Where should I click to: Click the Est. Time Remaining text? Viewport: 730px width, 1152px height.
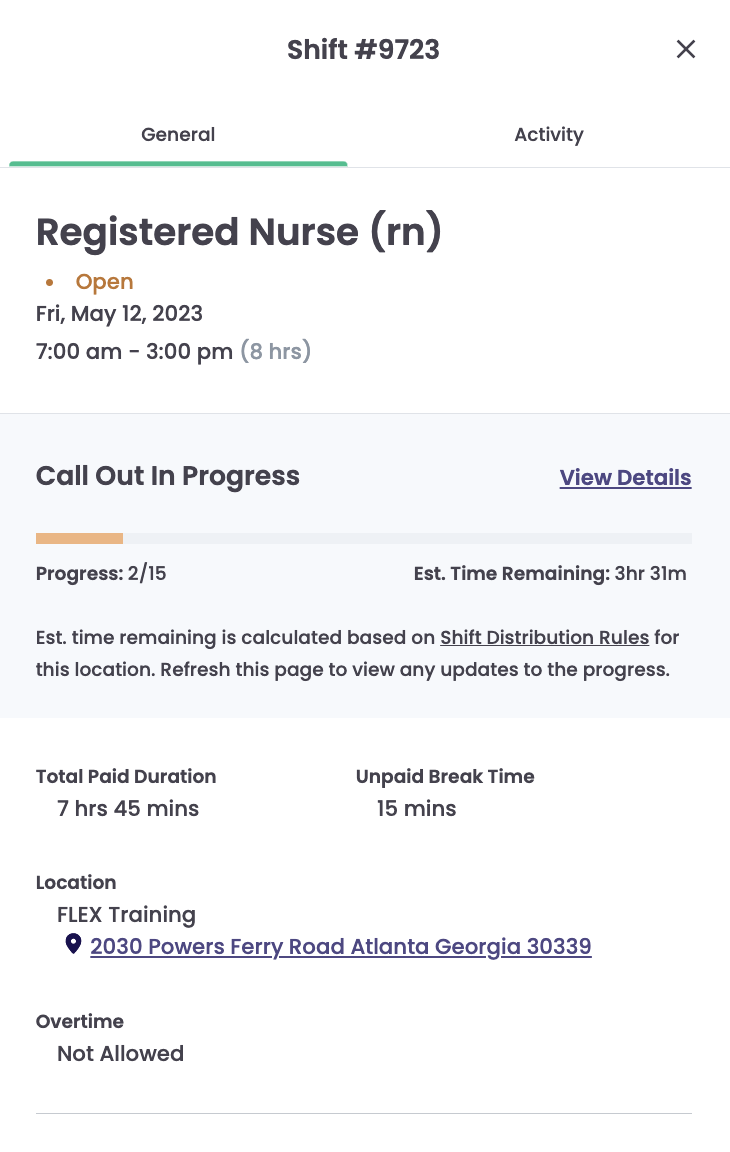[550, 574]
